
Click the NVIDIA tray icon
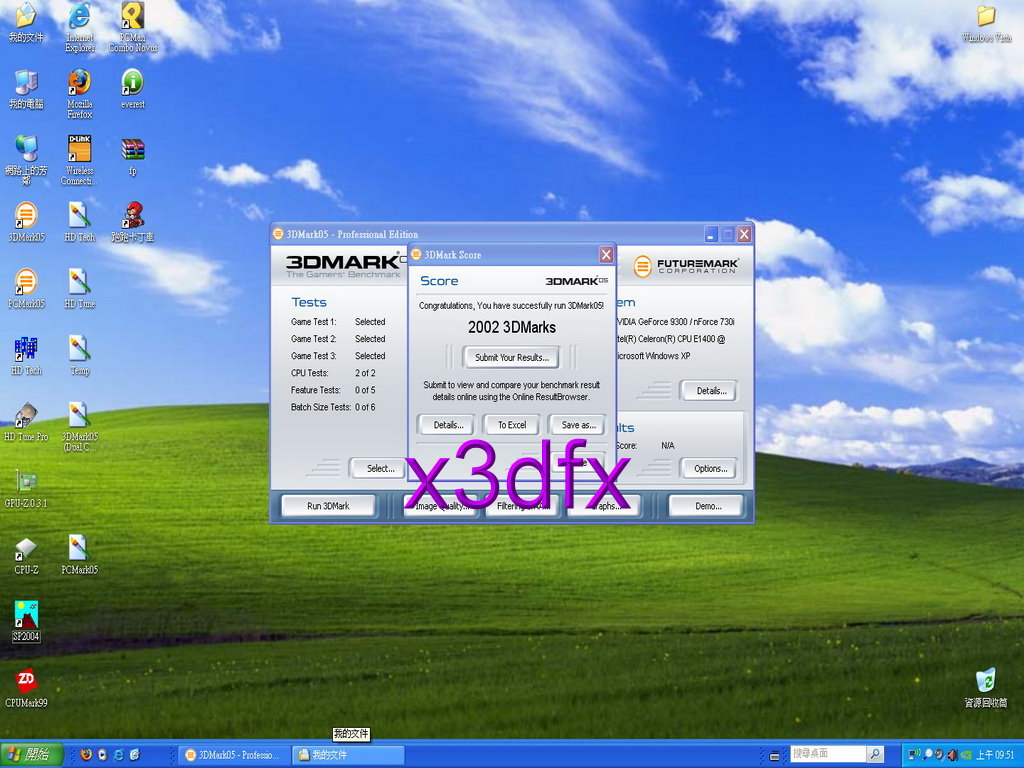[966, 755]
